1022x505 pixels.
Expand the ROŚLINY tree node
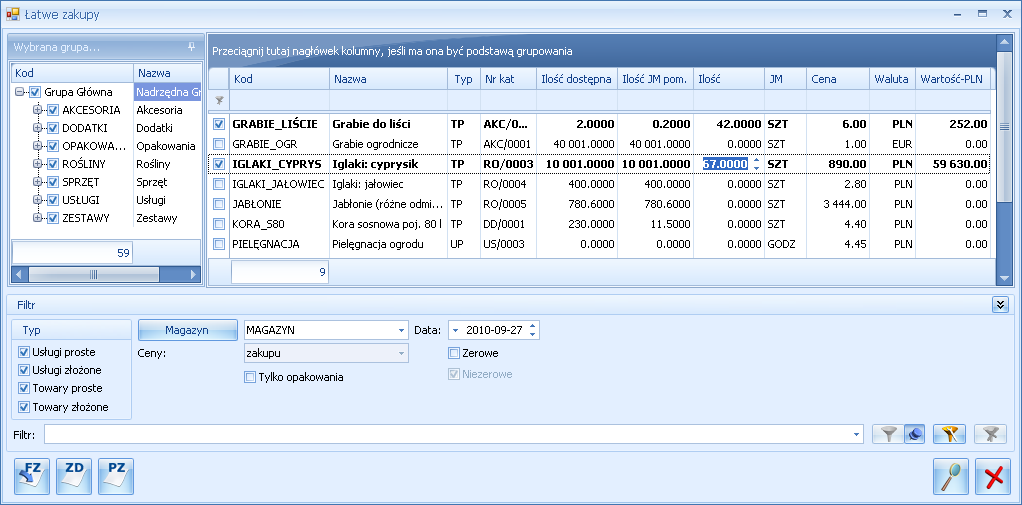[x=37, y=164]
